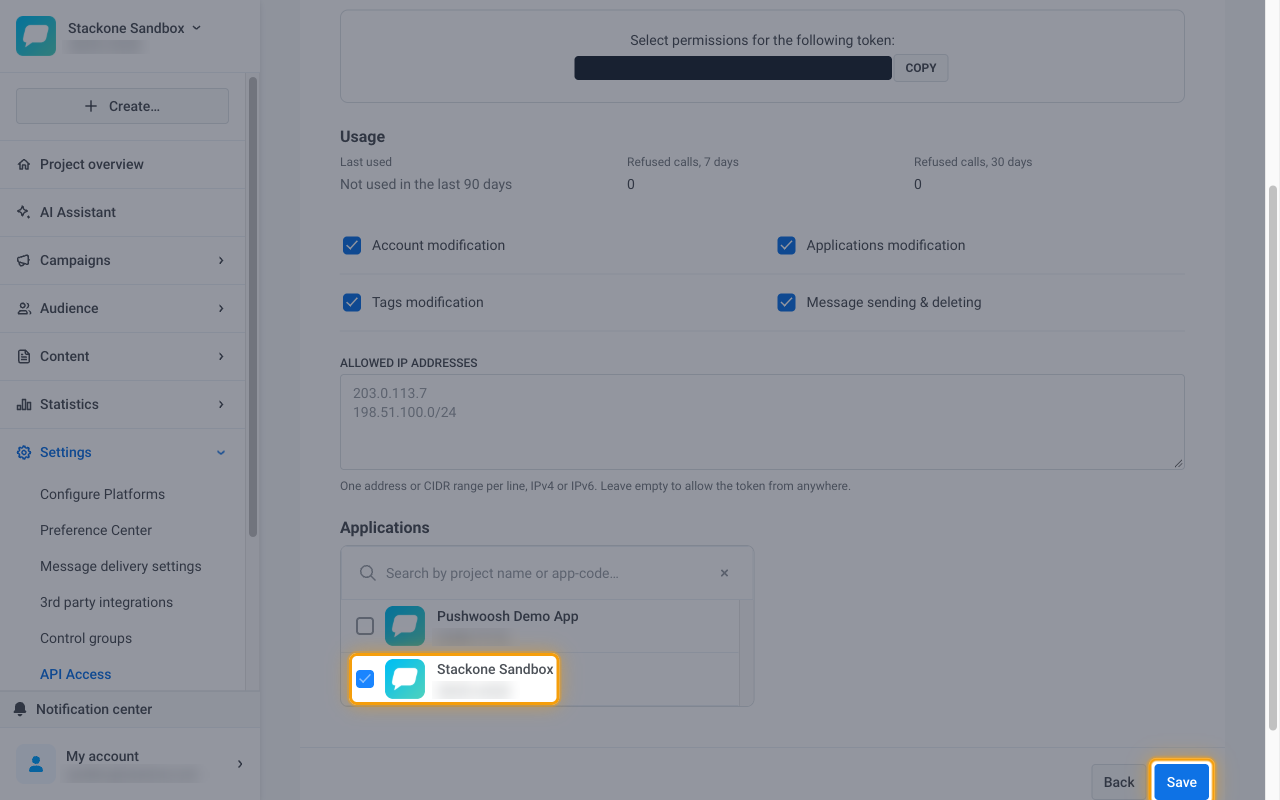This screenshot has width=1280, height=800.
Task: Open Configure Platforms settings page
Action: pyautogui.click(x=102, y=494)
